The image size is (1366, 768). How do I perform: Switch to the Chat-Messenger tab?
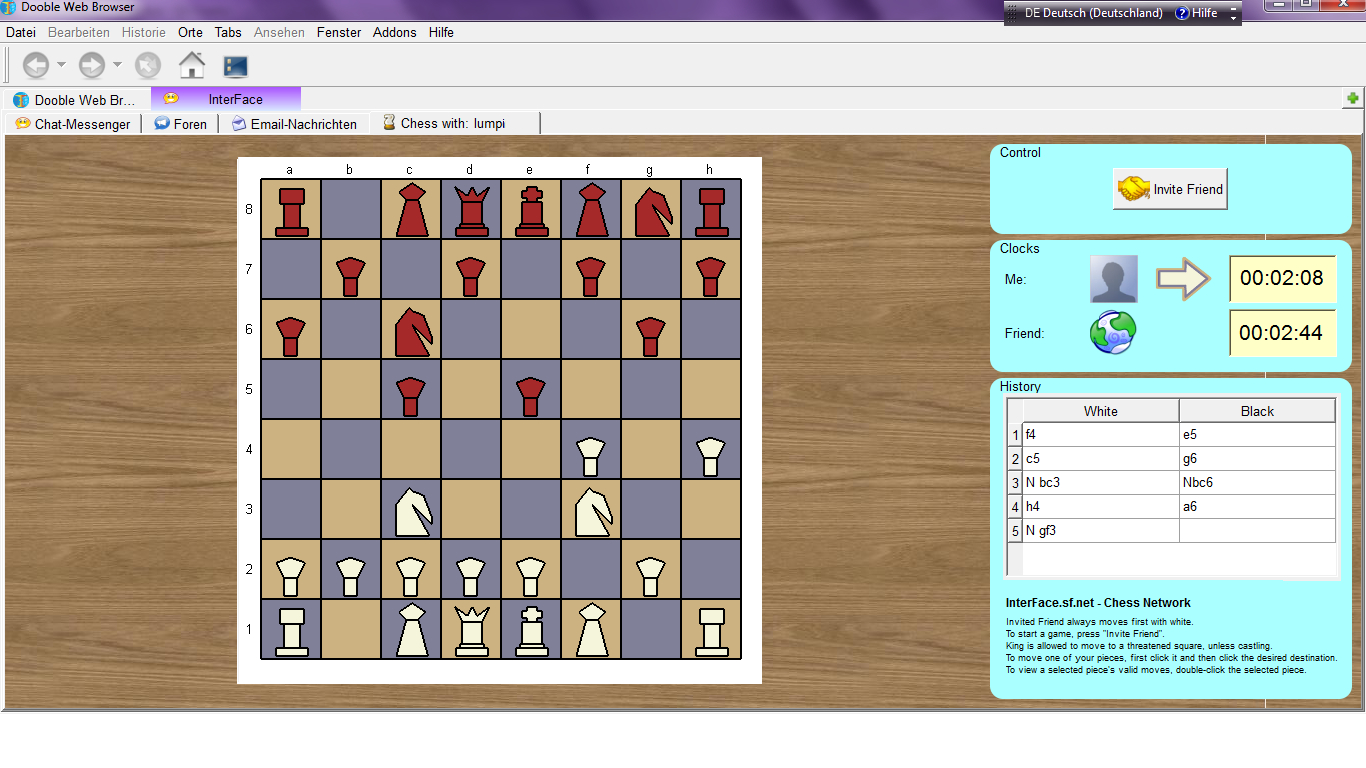coord(73,124)
